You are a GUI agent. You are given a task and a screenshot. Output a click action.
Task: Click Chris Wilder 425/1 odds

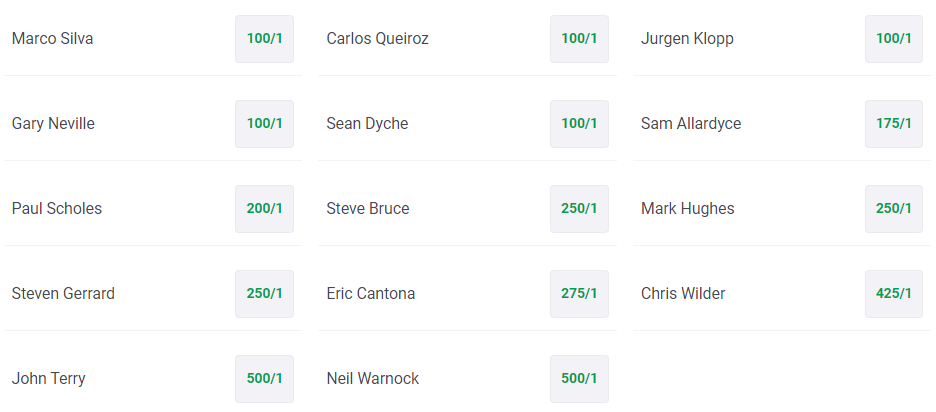click(x=894, y=294)
